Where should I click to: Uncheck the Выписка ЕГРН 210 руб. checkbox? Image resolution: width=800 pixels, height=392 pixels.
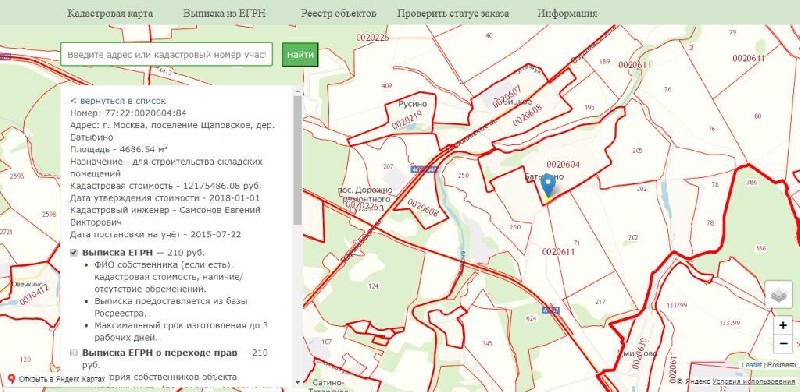[74, 252]
